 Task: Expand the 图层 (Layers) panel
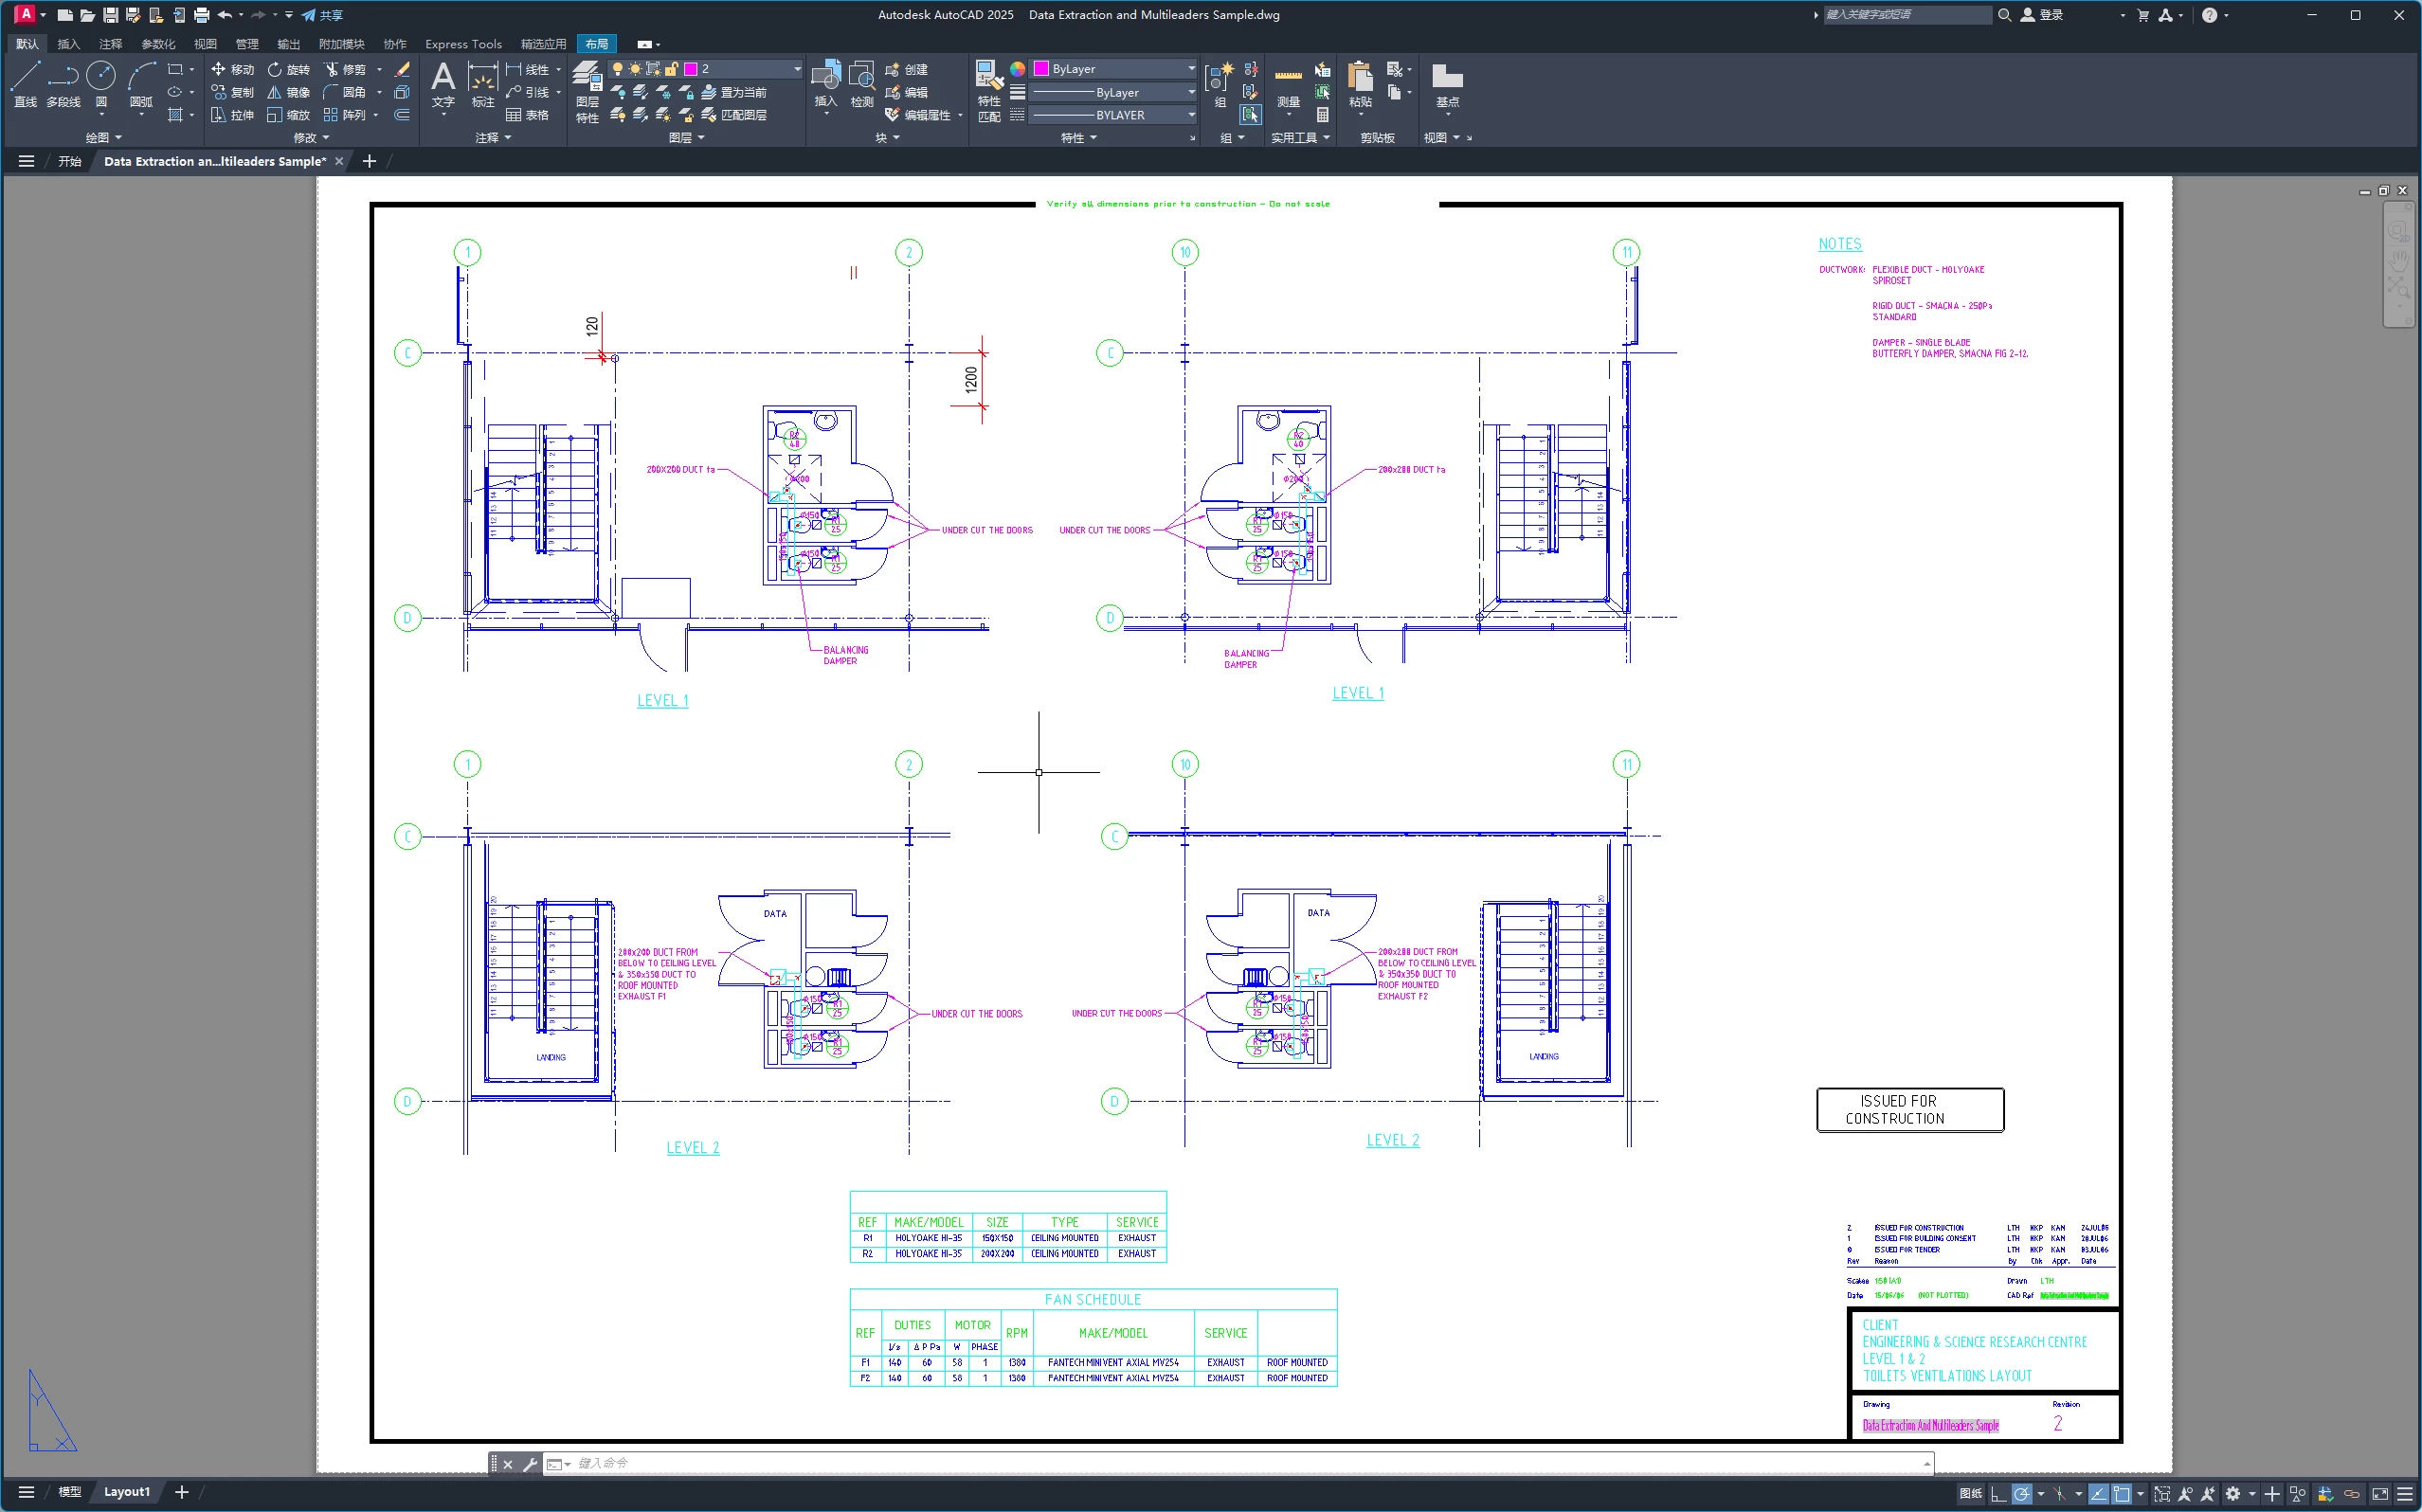click(x=686, y=138)
